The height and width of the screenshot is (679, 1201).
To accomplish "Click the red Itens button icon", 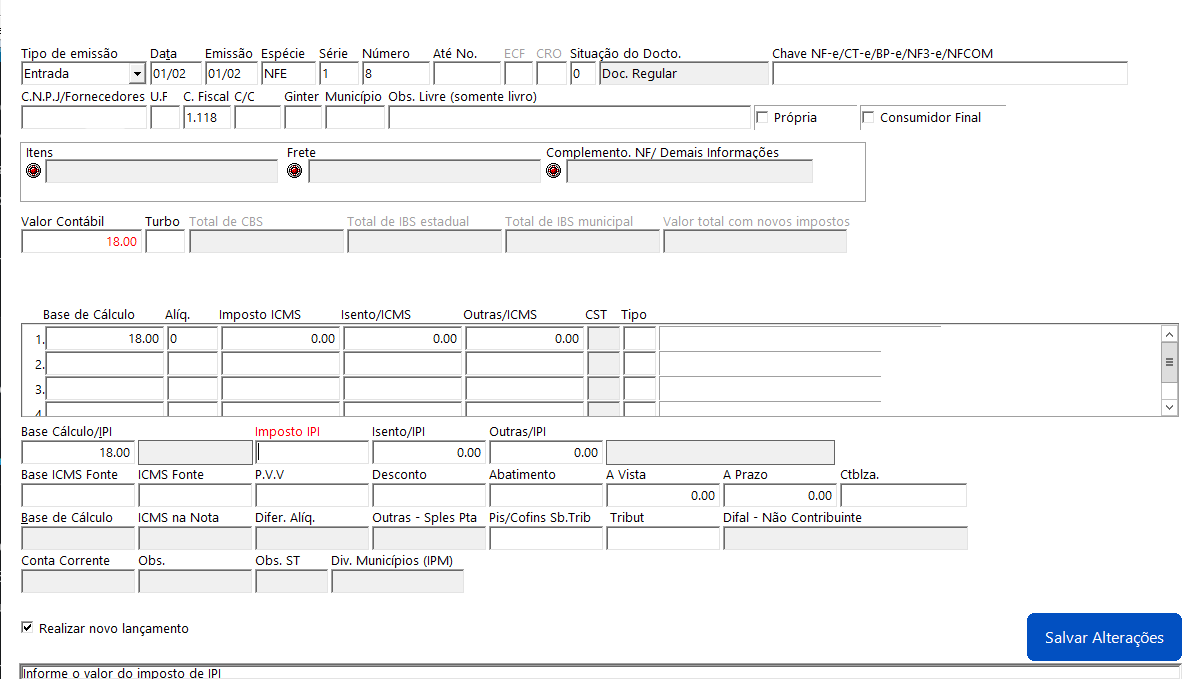I will [33, 171].
